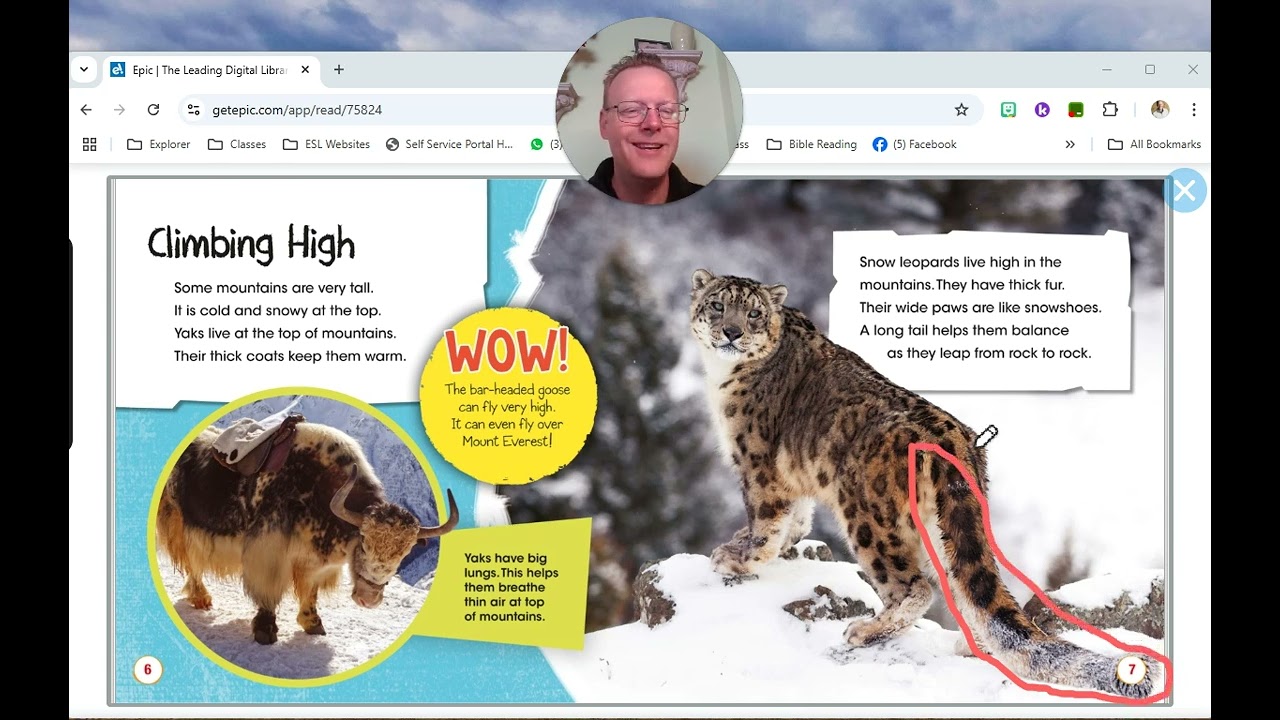This screenshot has height=720, width=1280.
Task: Open the Self Service Portal bookmark
Action: pyautogui.click(x=449, y=144)
